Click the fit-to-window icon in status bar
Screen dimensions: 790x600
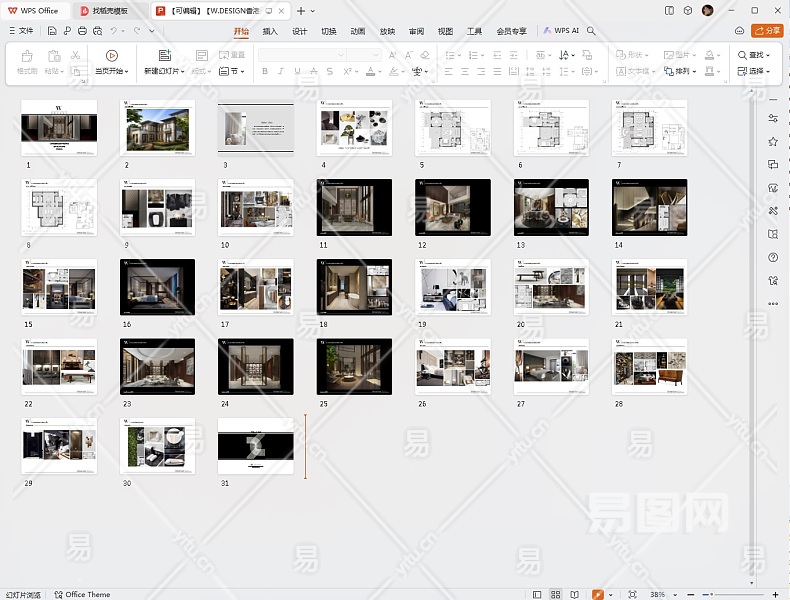(x=632, y=594)
